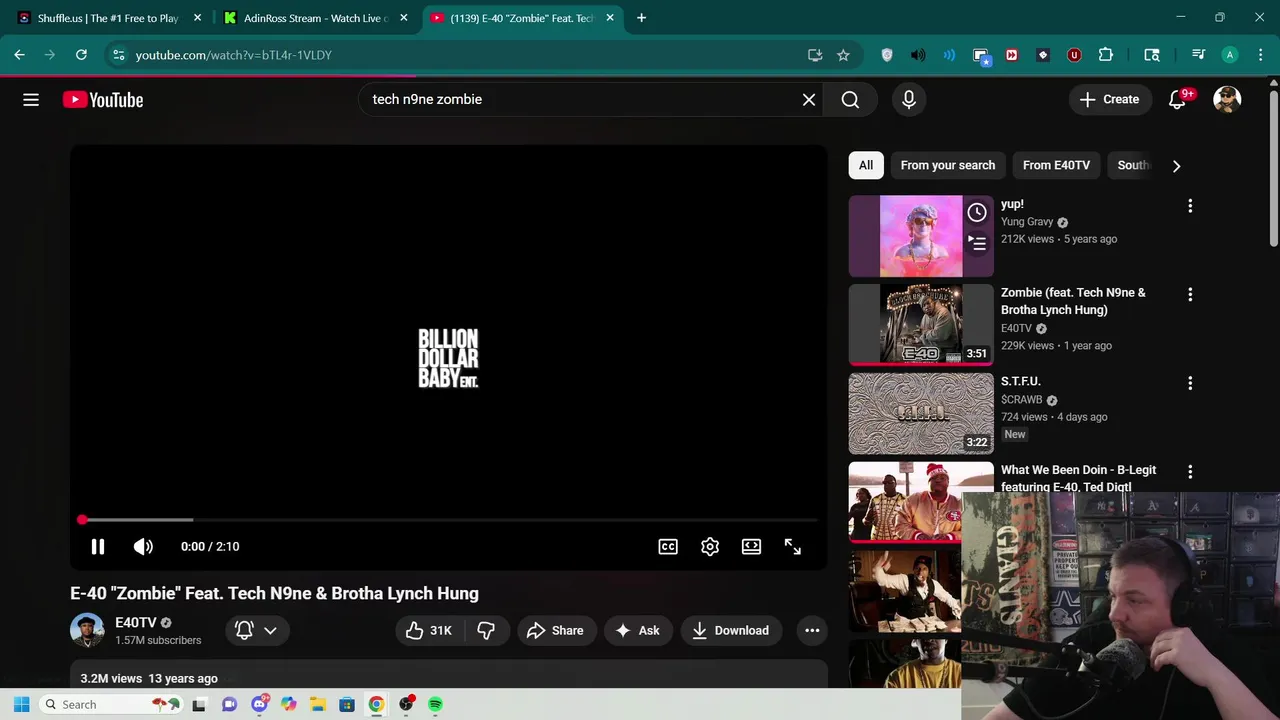Open E40TV channel name under video
Screen dimensions: 1280x720
[x=136, y=623]
